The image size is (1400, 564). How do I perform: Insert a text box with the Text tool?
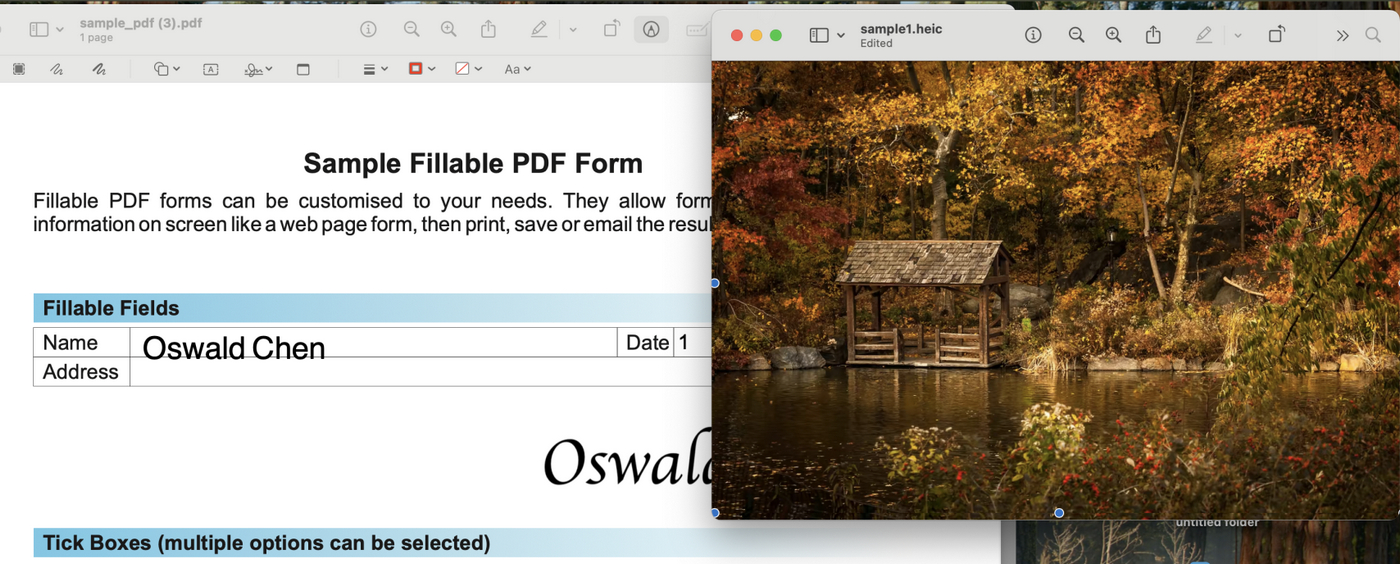211,69
